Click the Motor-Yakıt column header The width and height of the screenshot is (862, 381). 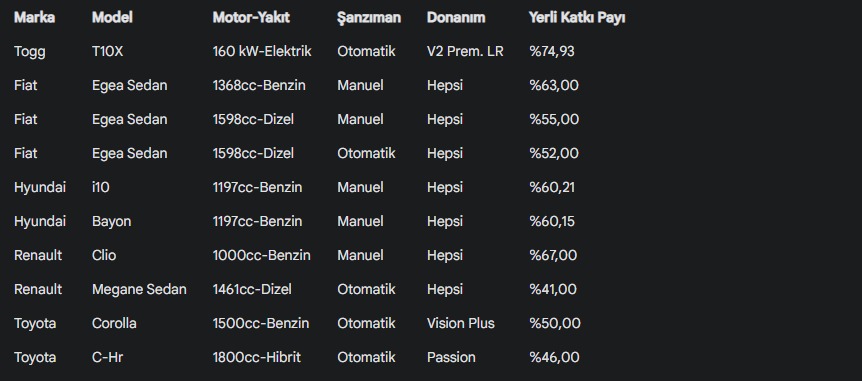coord(251,18)
